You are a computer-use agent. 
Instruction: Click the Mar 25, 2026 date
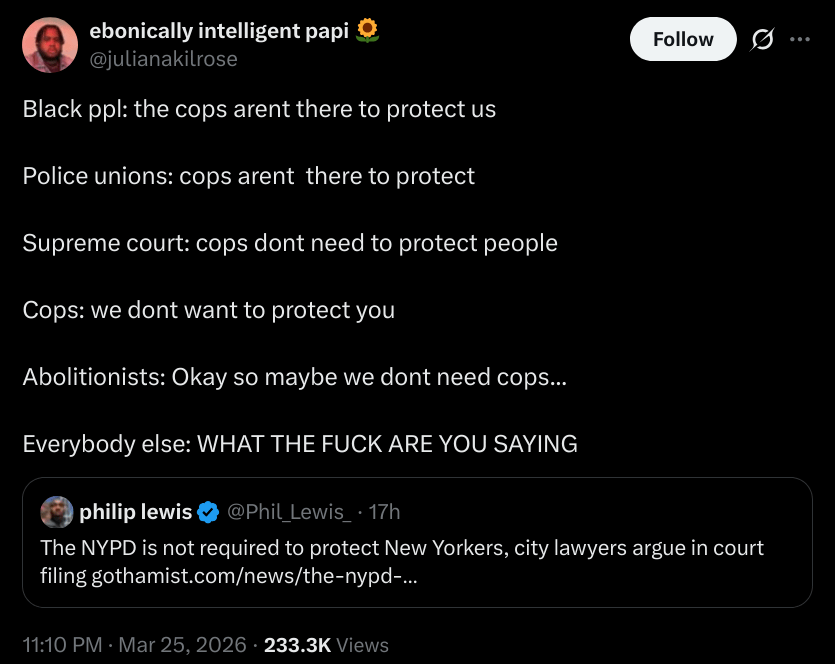tap(184, 645)
